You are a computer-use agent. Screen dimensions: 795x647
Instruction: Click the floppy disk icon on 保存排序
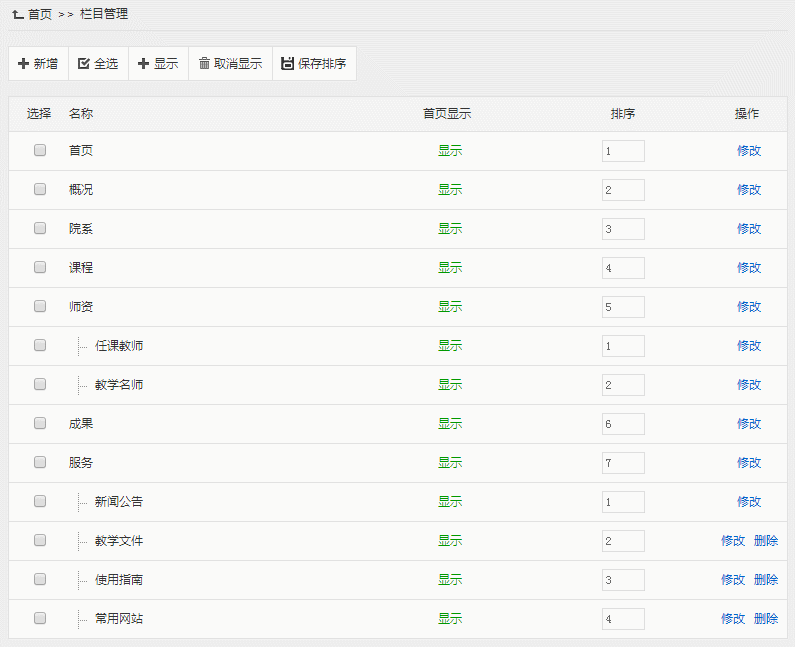click(x=288, y=64)
